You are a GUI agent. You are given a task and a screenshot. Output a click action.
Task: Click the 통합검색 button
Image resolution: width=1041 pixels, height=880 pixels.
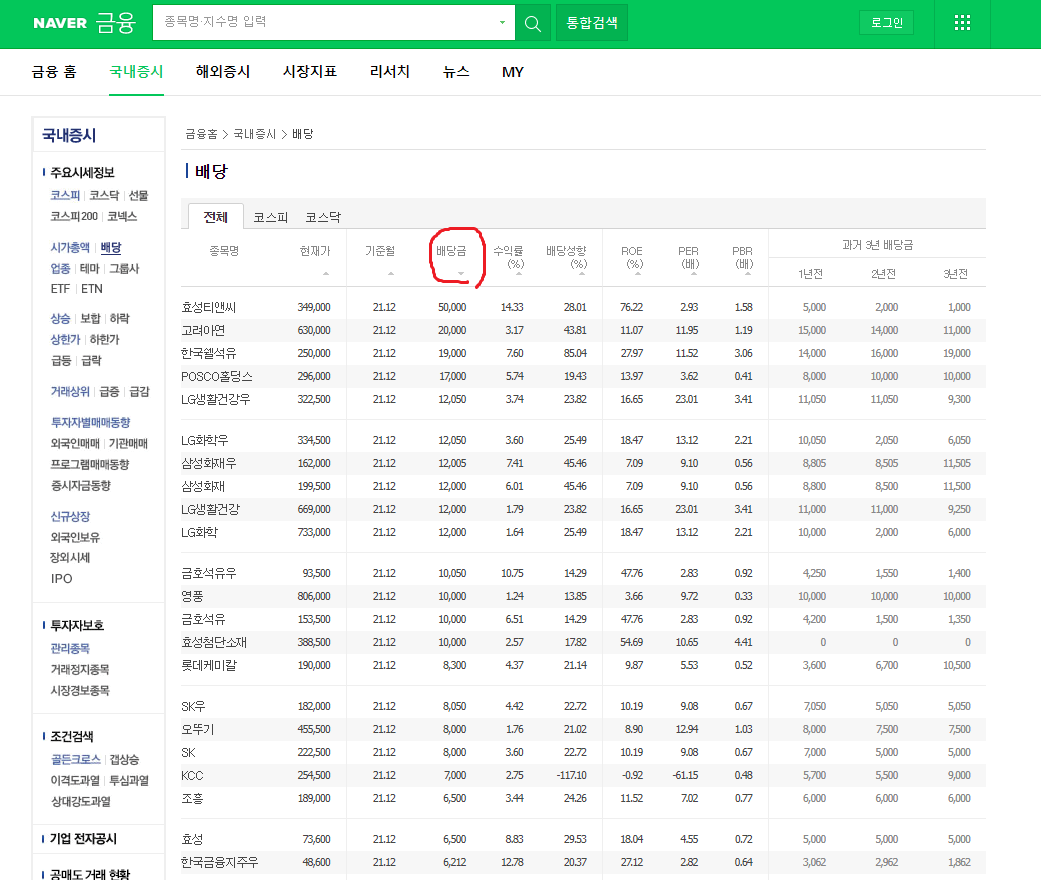[x=591, y=22]
